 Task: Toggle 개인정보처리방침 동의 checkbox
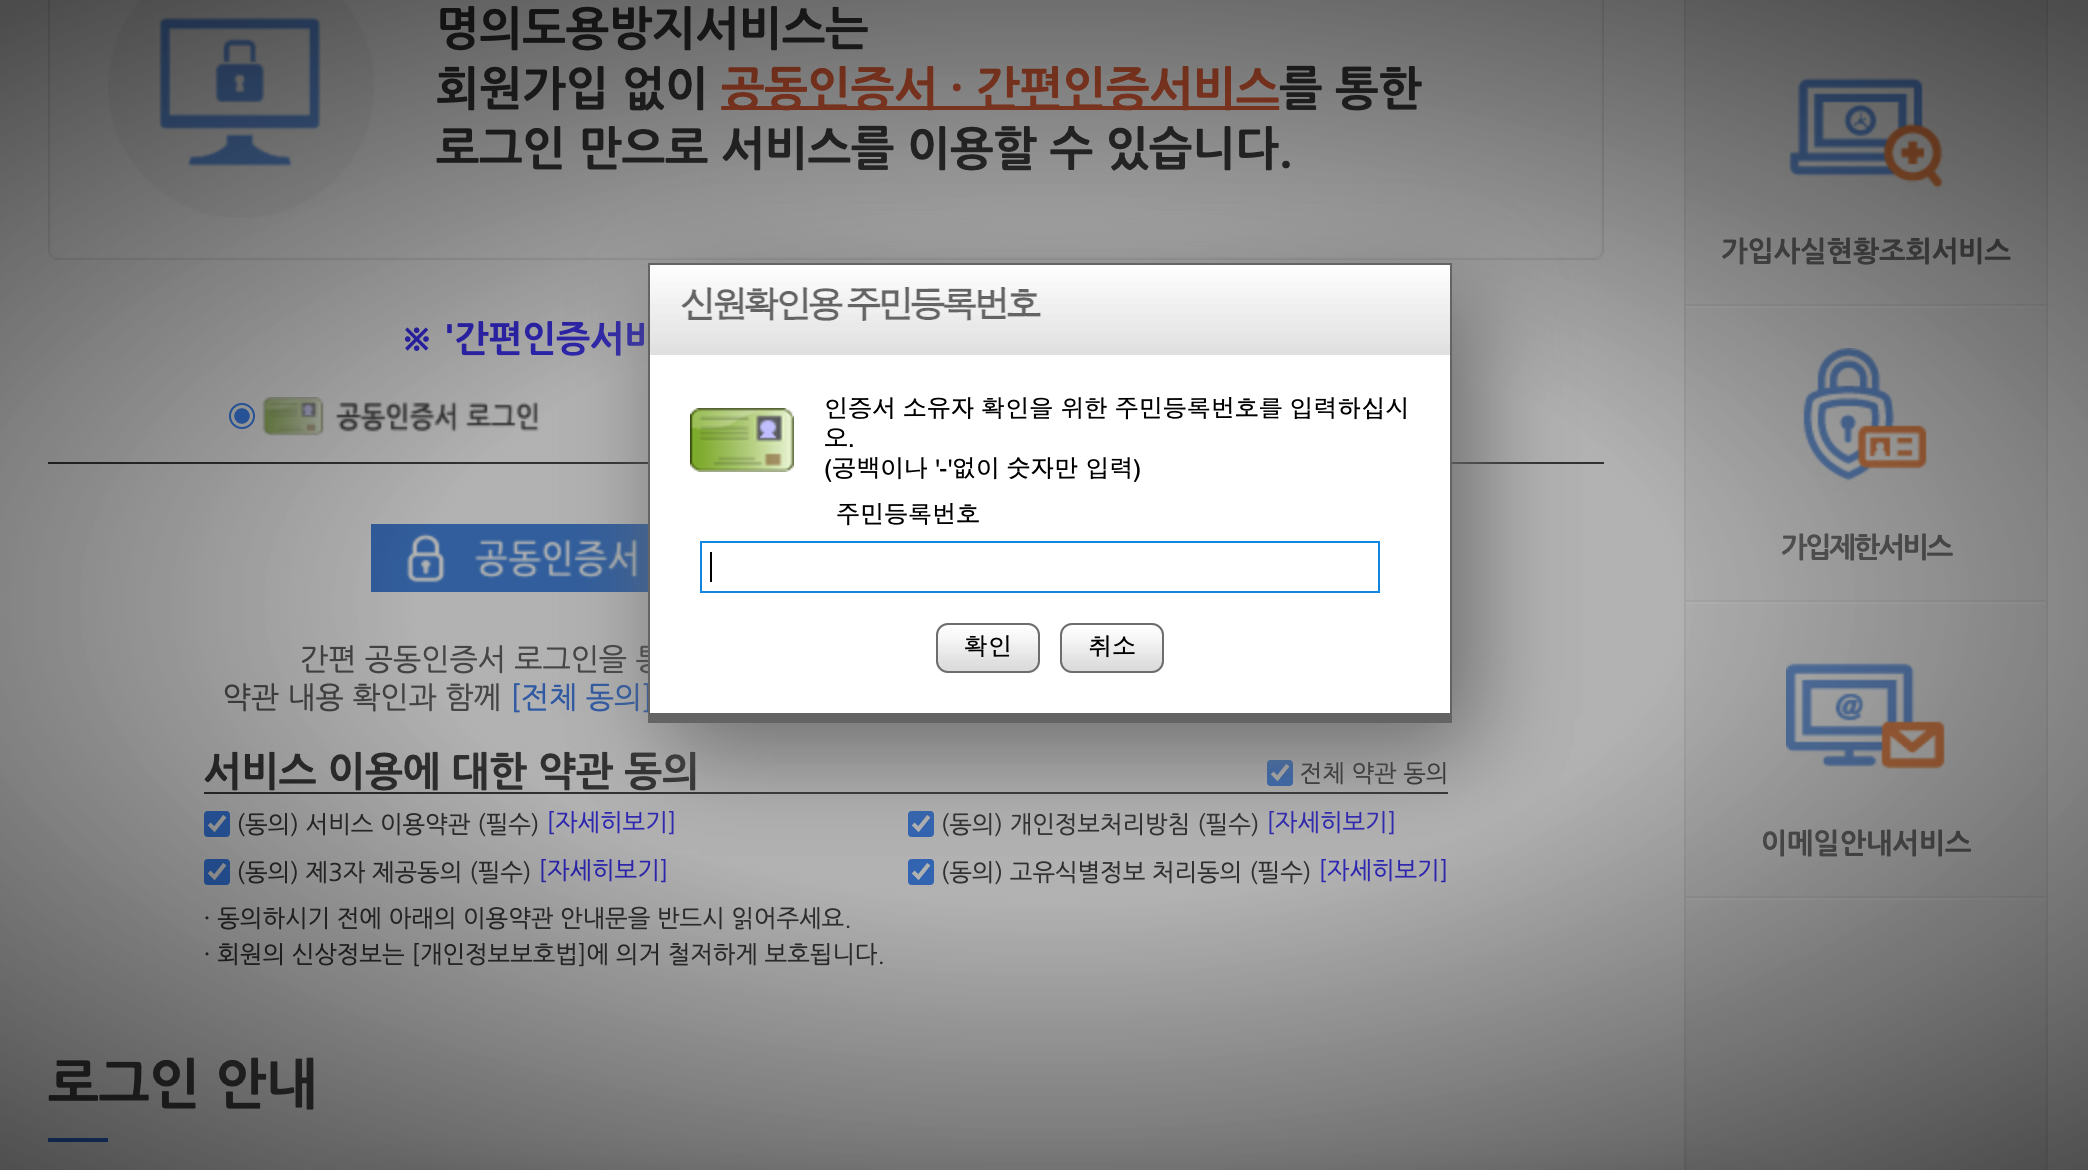[x=921, y=824]
